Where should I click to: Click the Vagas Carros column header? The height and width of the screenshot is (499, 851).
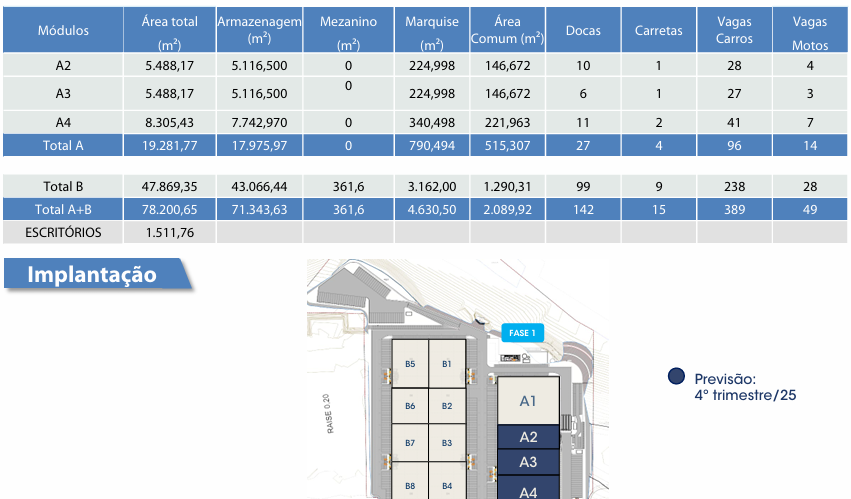coord(735,30)
